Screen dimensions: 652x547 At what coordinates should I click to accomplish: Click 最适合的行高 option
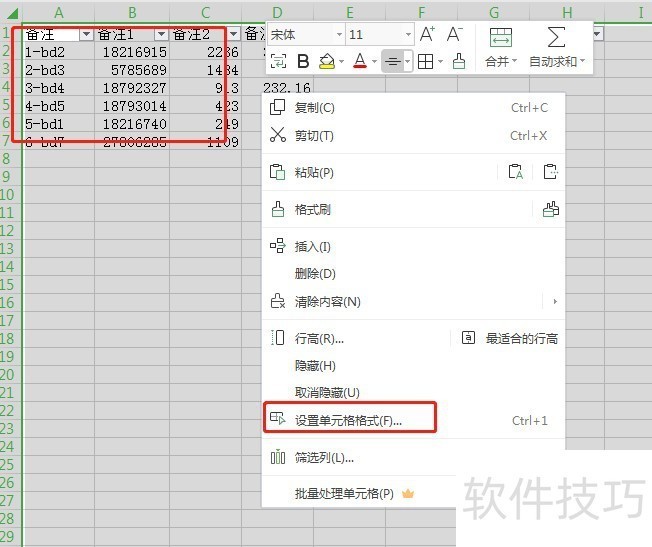521,339
